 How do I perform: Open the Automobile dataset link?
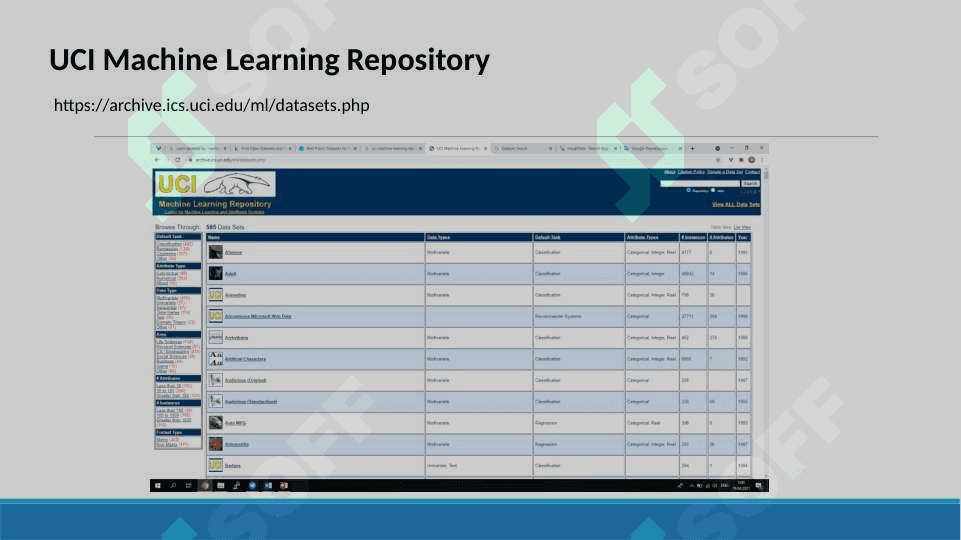pyautogui.click(x=237, y=444)
